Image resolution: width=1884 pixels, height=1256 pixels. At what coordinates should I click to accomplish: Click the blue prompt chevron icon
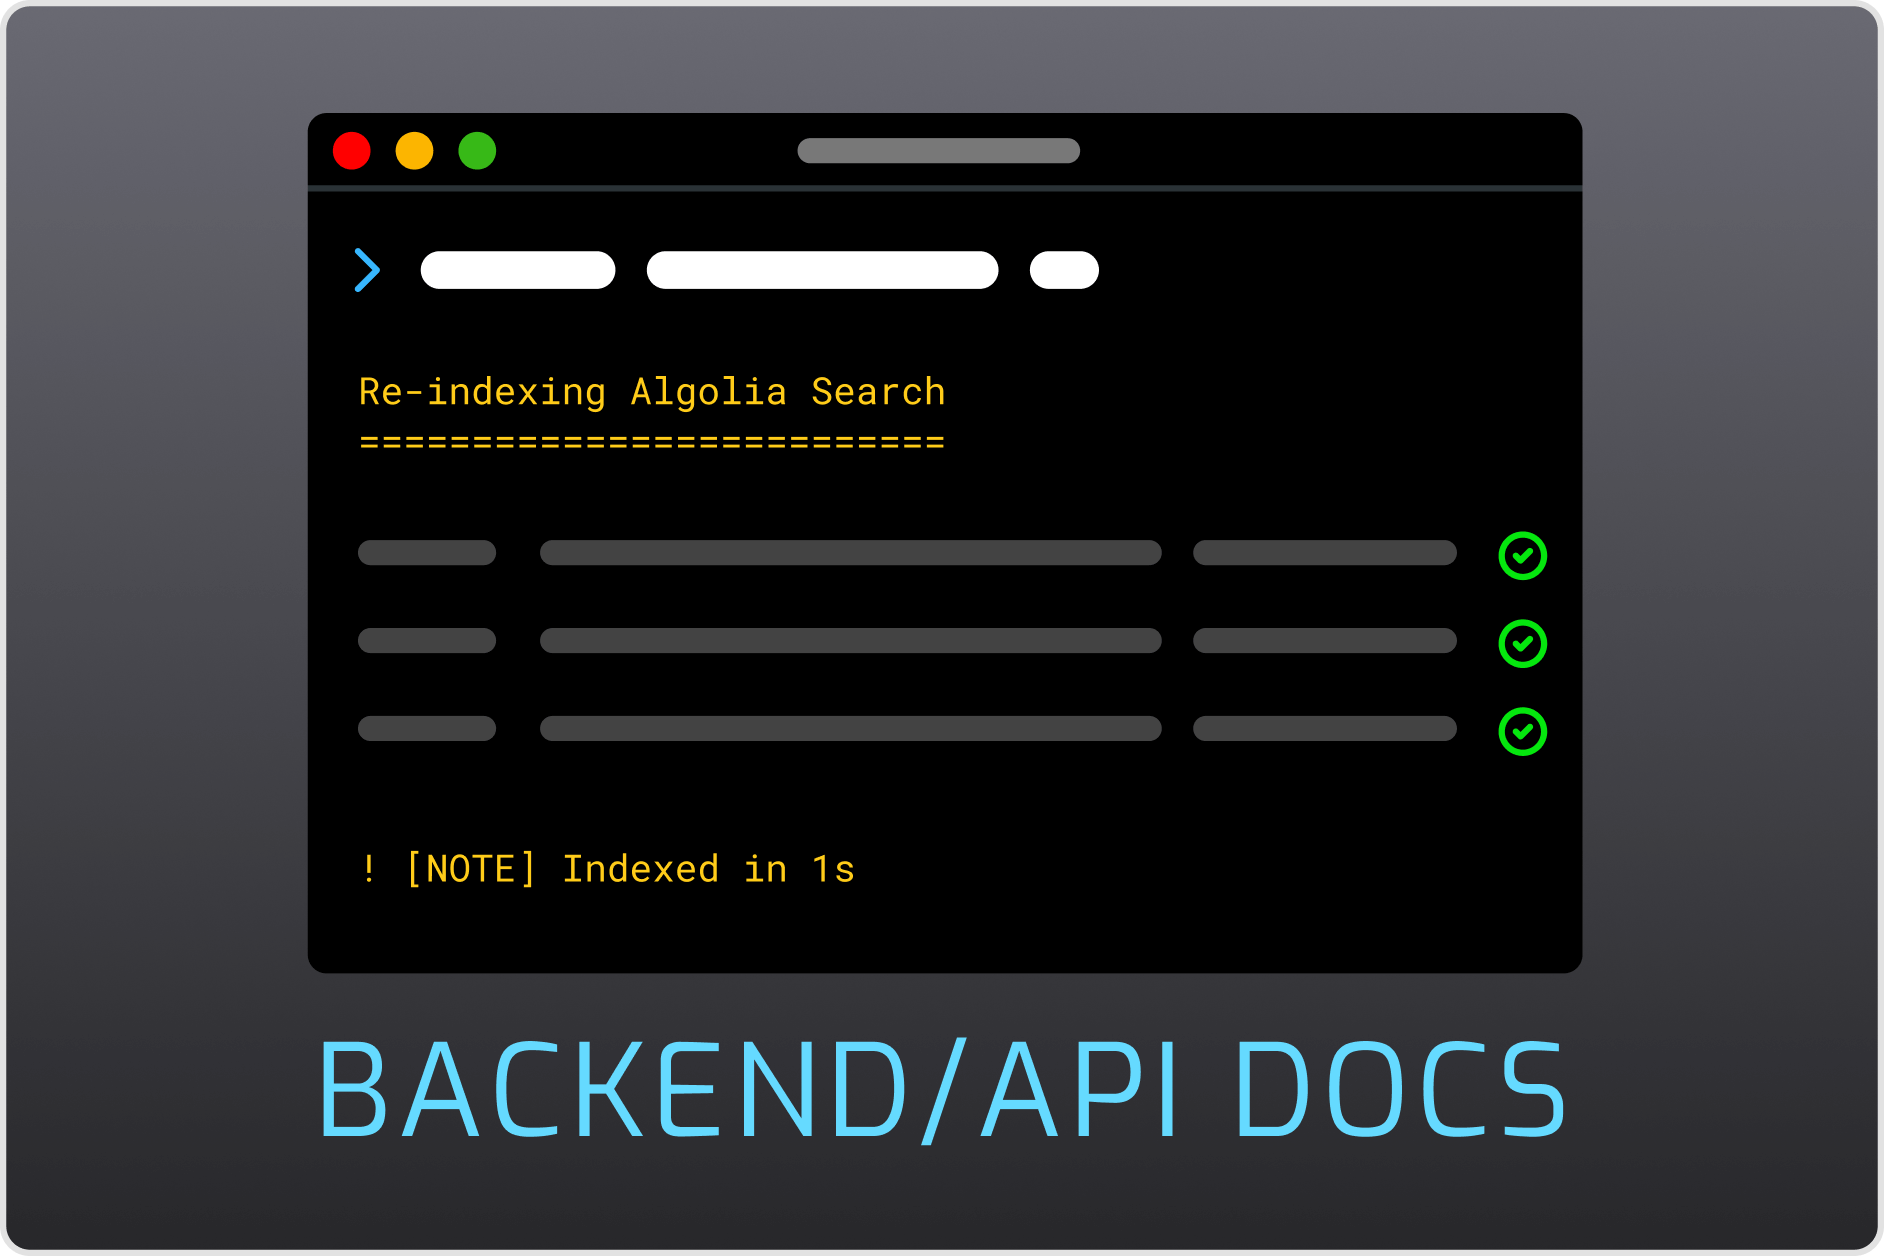pyautogui.click(x=367, y=270)
